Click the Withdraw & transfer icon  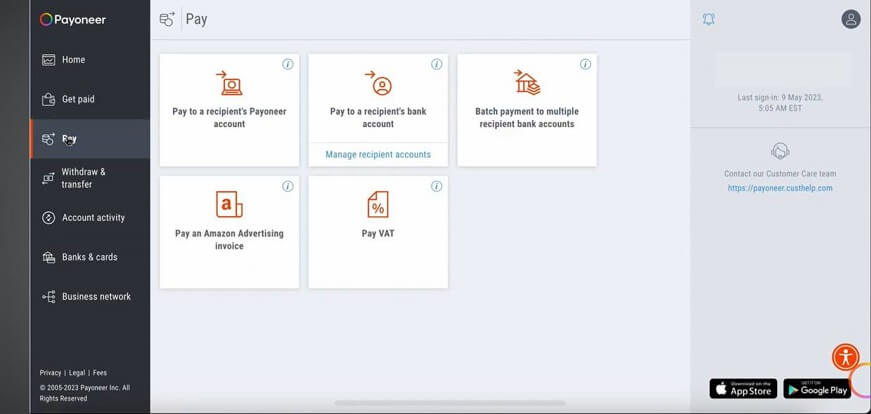coord(48,178)
